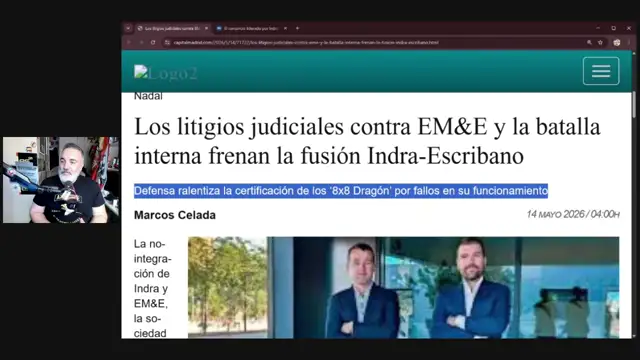The width and height of the screenshot is (640, 360).
Task: Click the site Logo2 image
Action: [166, 73]
